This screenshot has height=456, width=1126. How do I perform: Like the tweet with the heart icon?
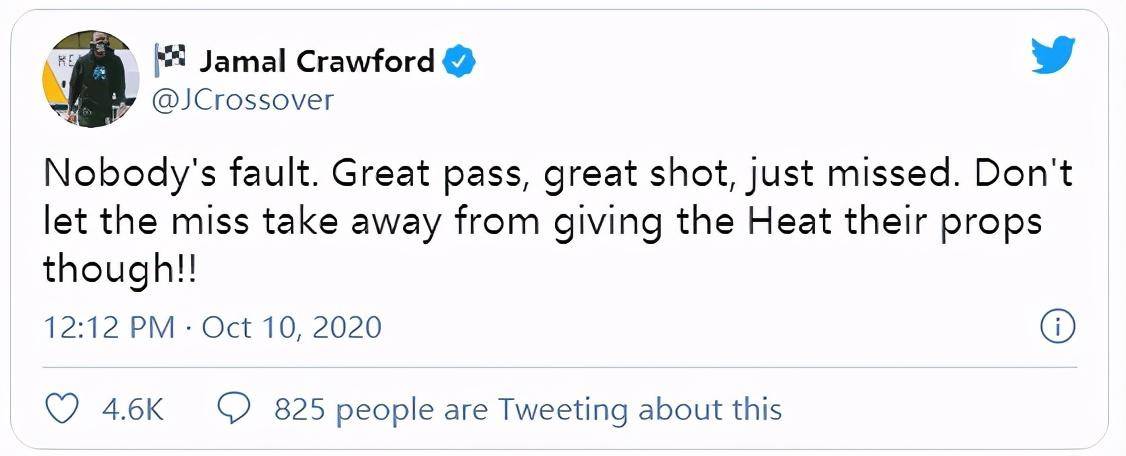pos(61,409)
